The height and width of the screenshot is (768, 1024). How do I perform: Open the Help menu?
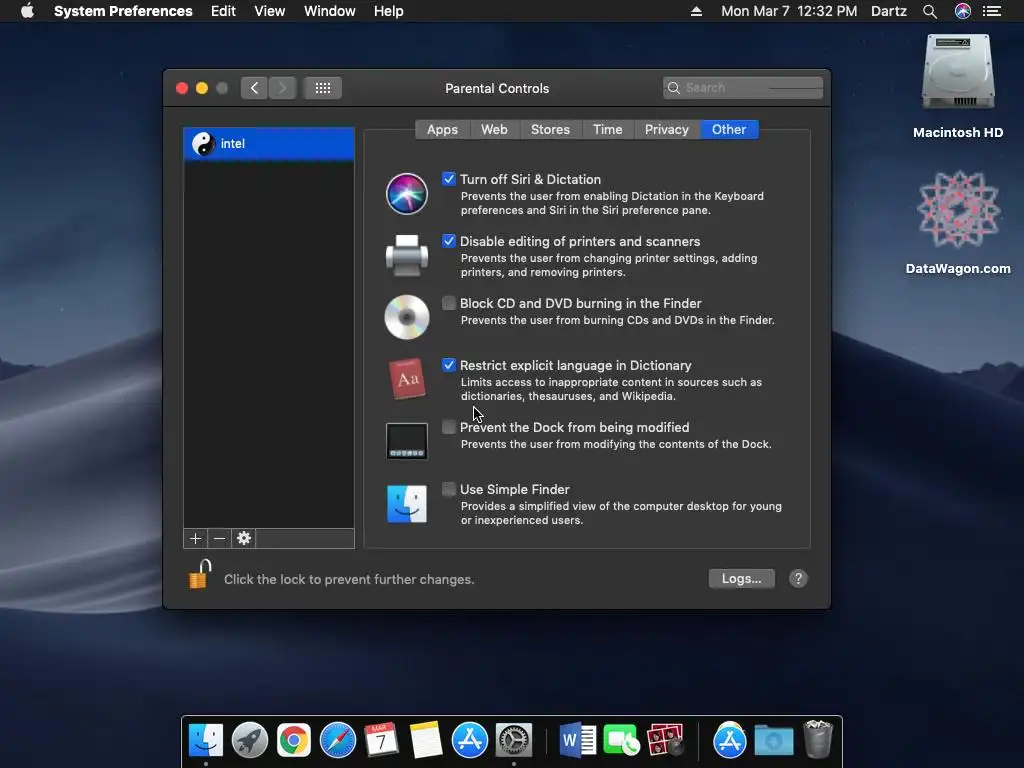tap(389, 11)
